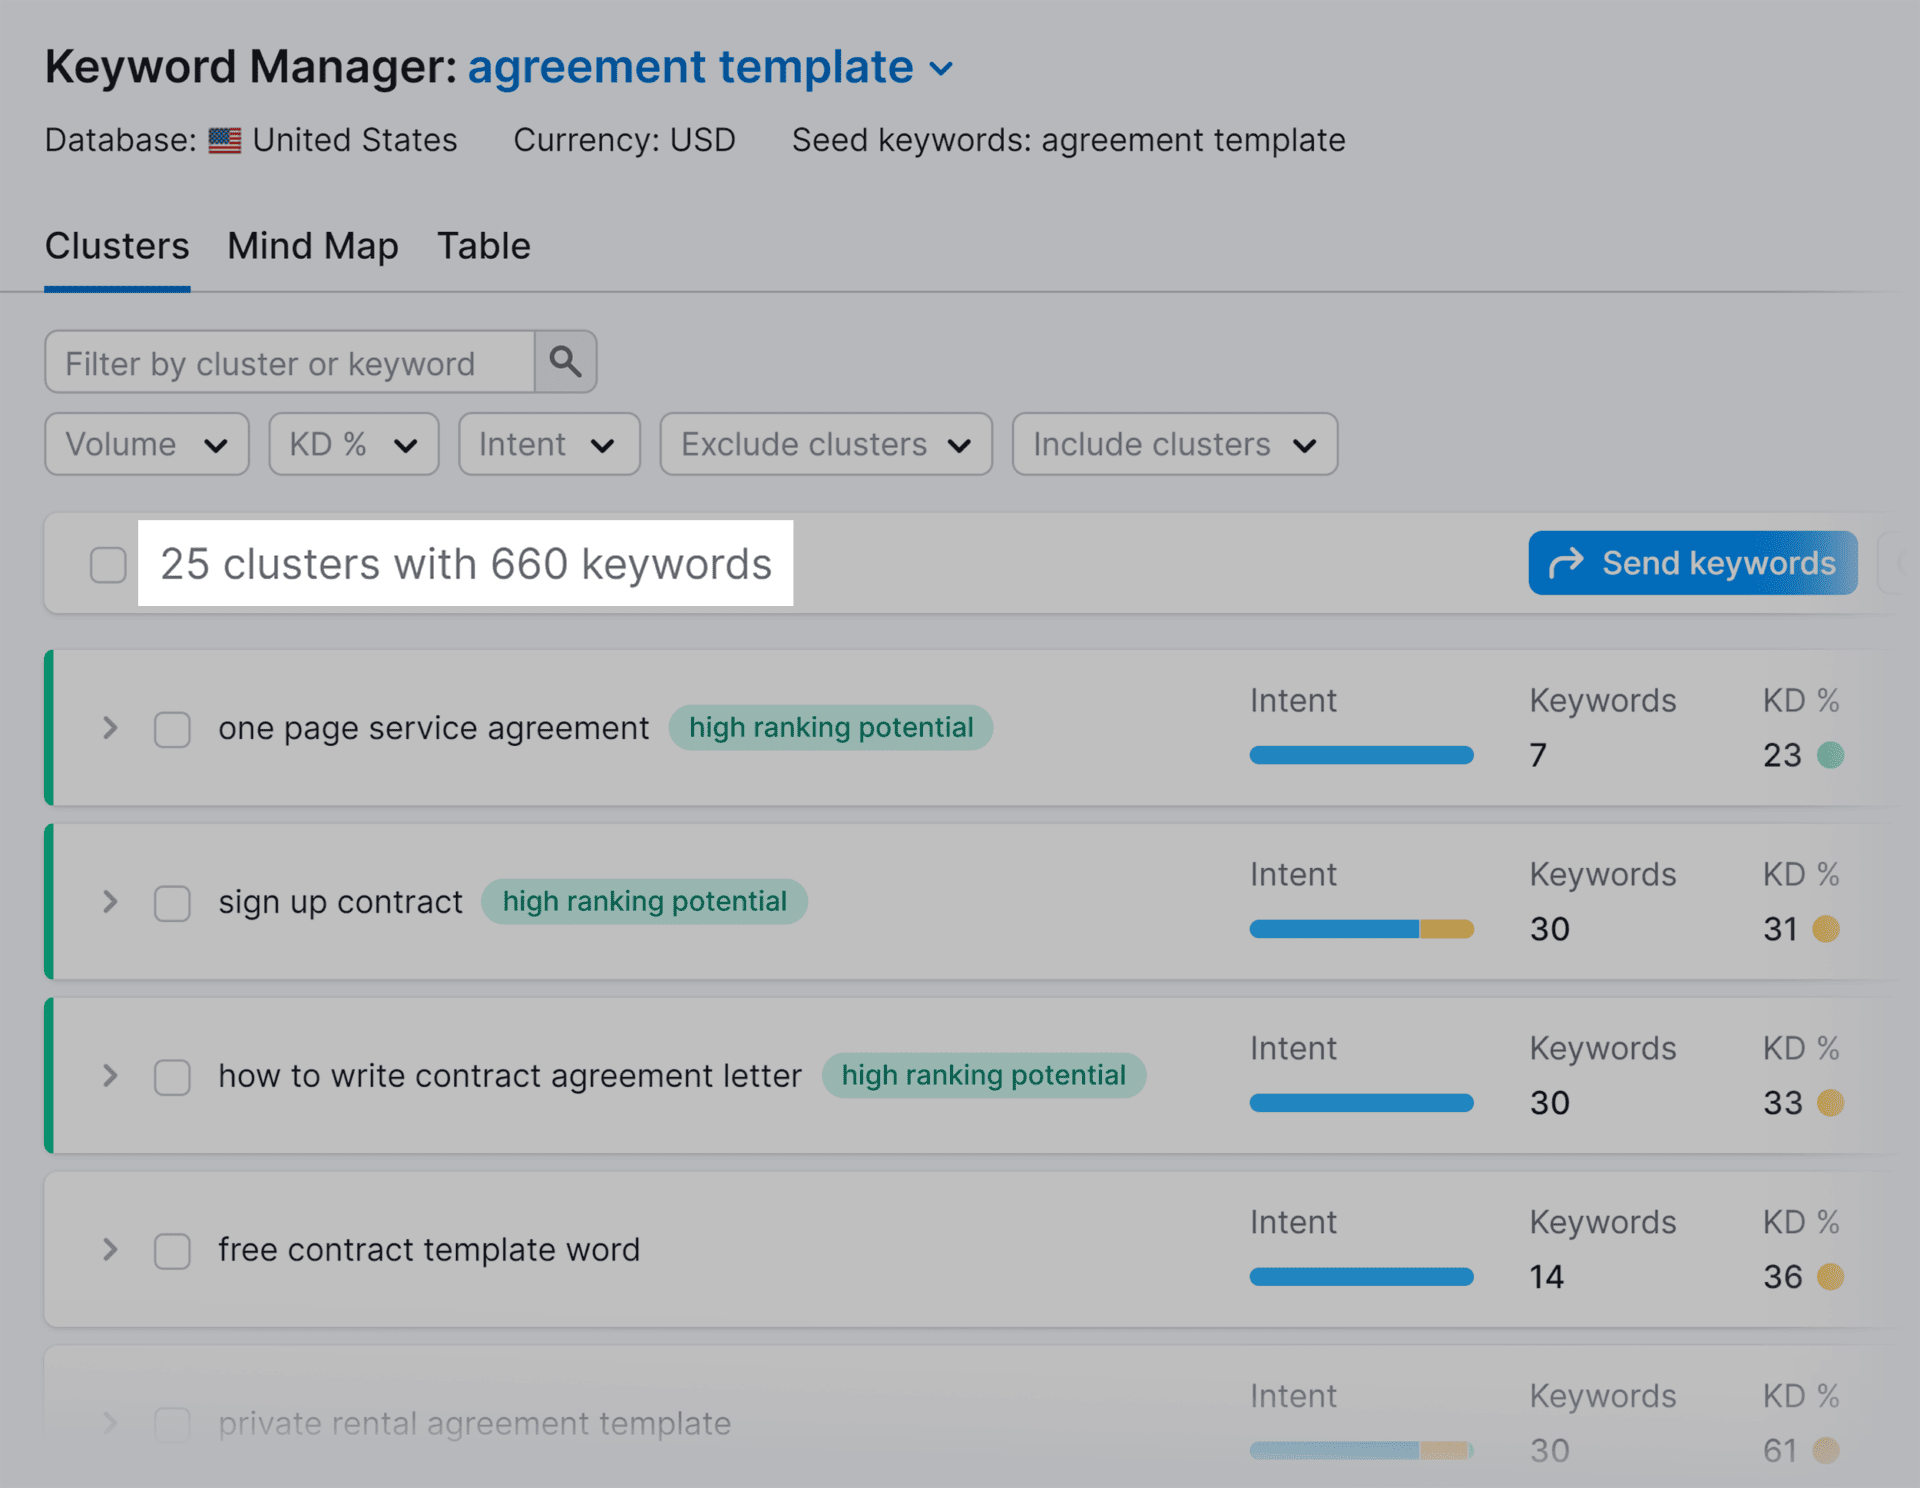Open the agreement template title dropdown
The width and height of the screenshot is (1920, 1488).
point(941,68)
